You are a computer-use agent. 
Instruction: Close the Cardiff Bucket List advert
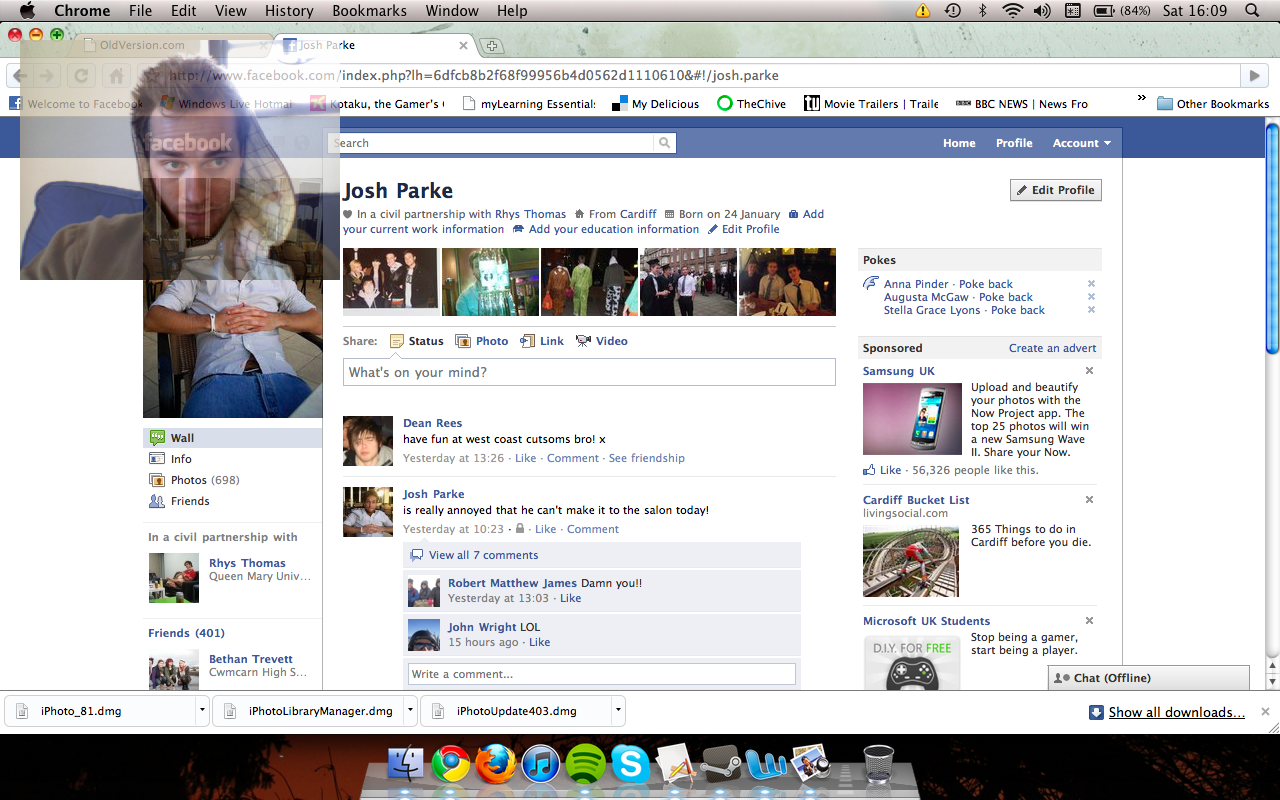click(1089, 500)
